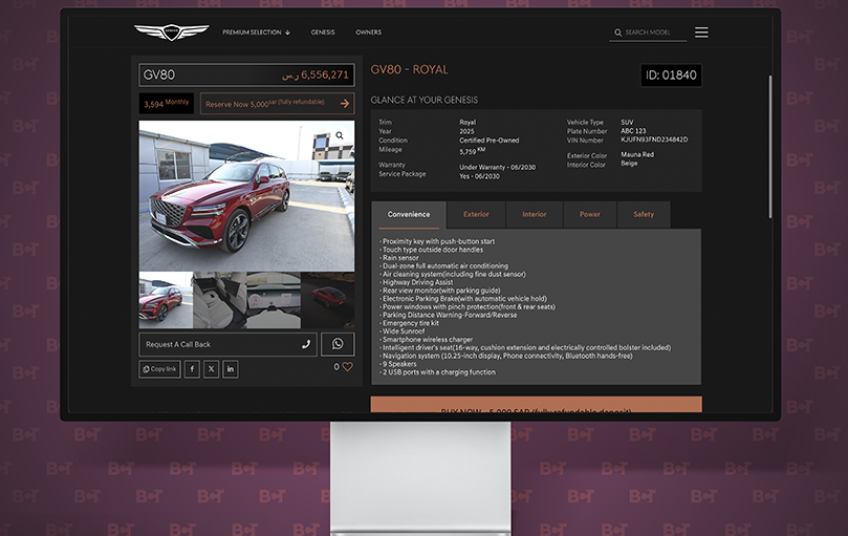848x536 pixels.
Task: Switch to the Safety tab
Action: [x=644, y=215]
